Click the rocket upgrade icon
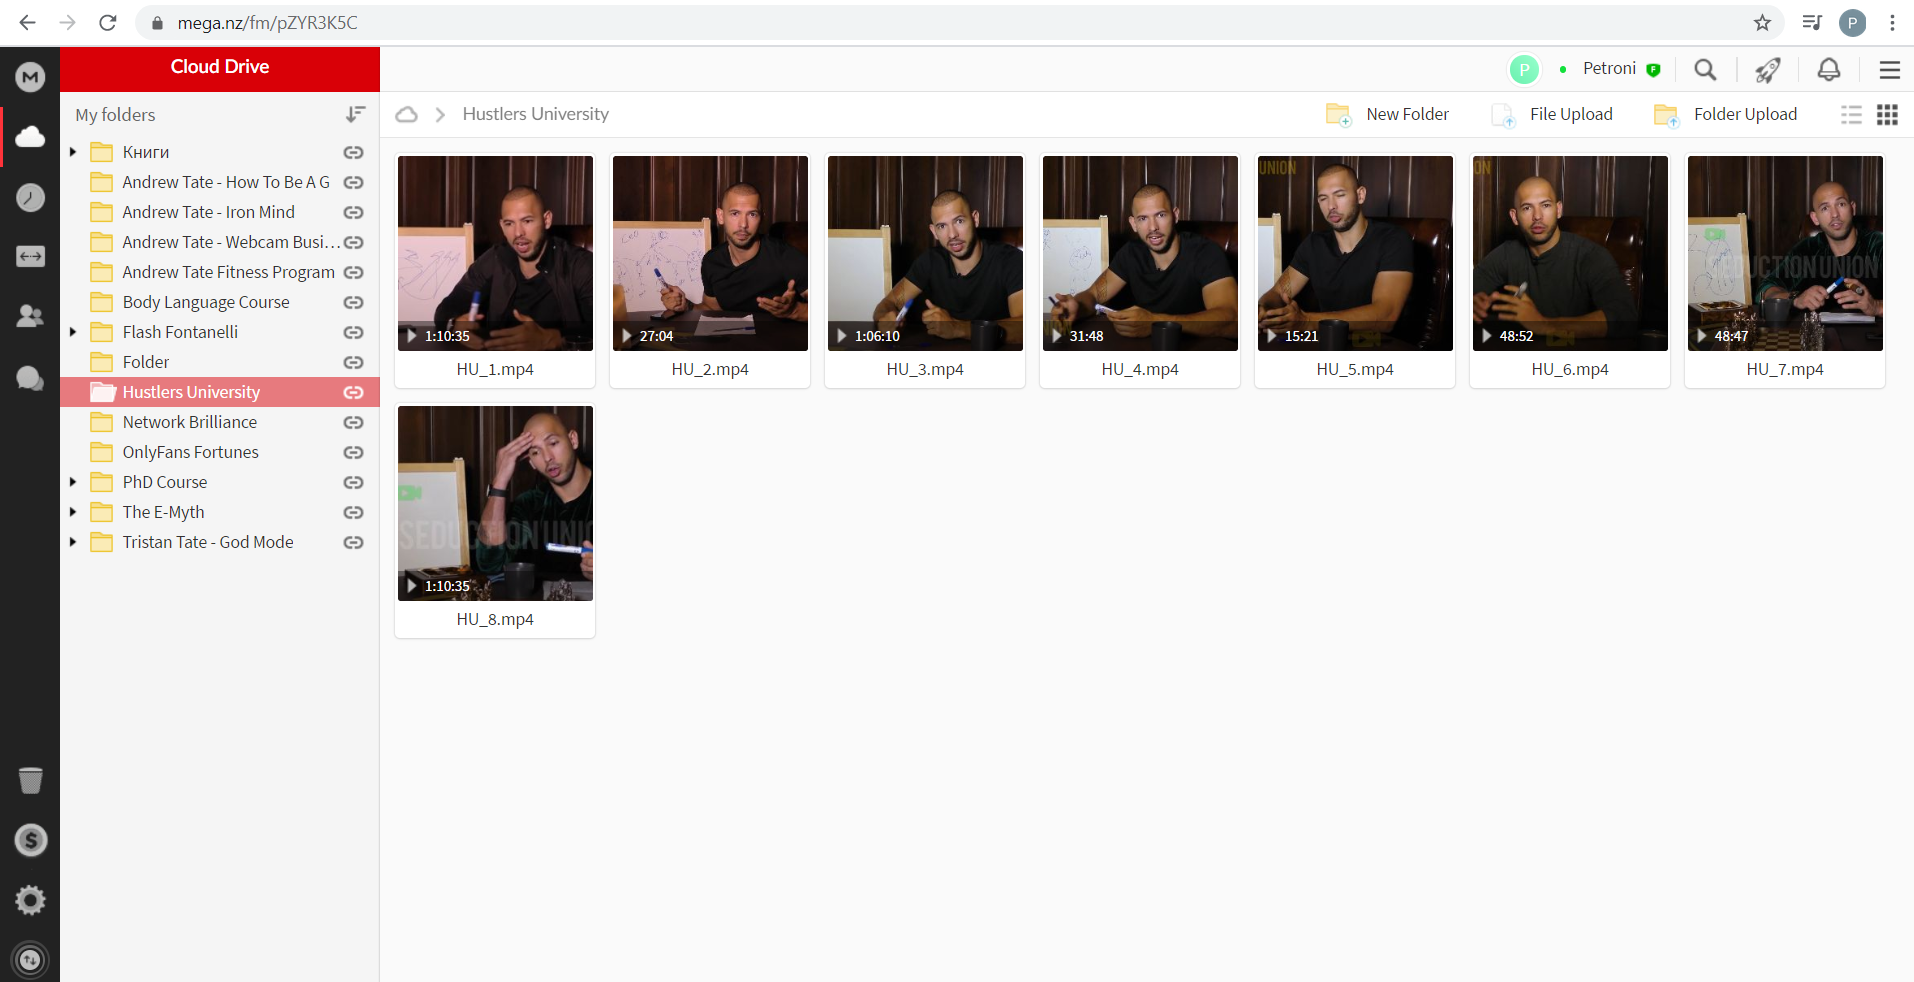The width and height of the screenshot is (1914, 982). [1767, 69]
